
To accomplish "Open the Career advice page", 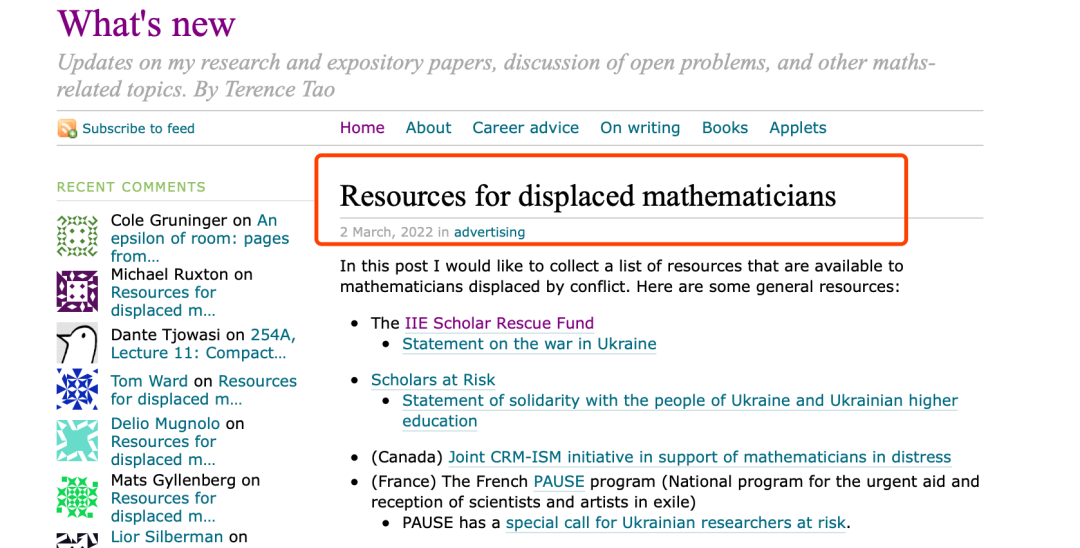I will pyautogui.click(x=526, y=128).
